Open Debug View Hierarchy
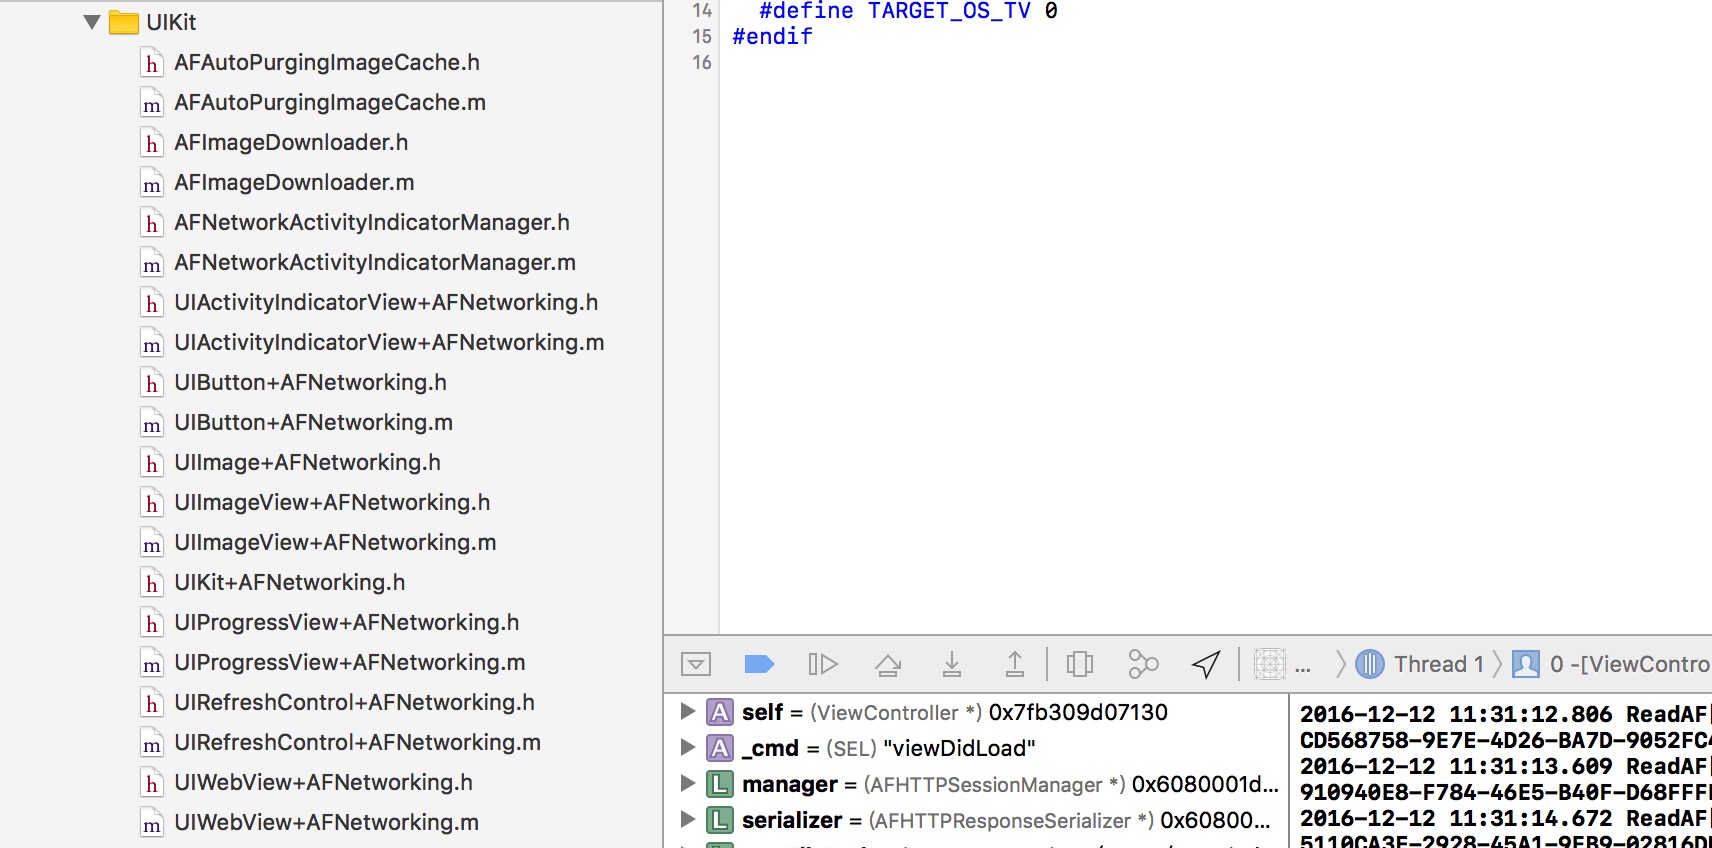Screen dimensions: 1712x848 pos(1080,664)
